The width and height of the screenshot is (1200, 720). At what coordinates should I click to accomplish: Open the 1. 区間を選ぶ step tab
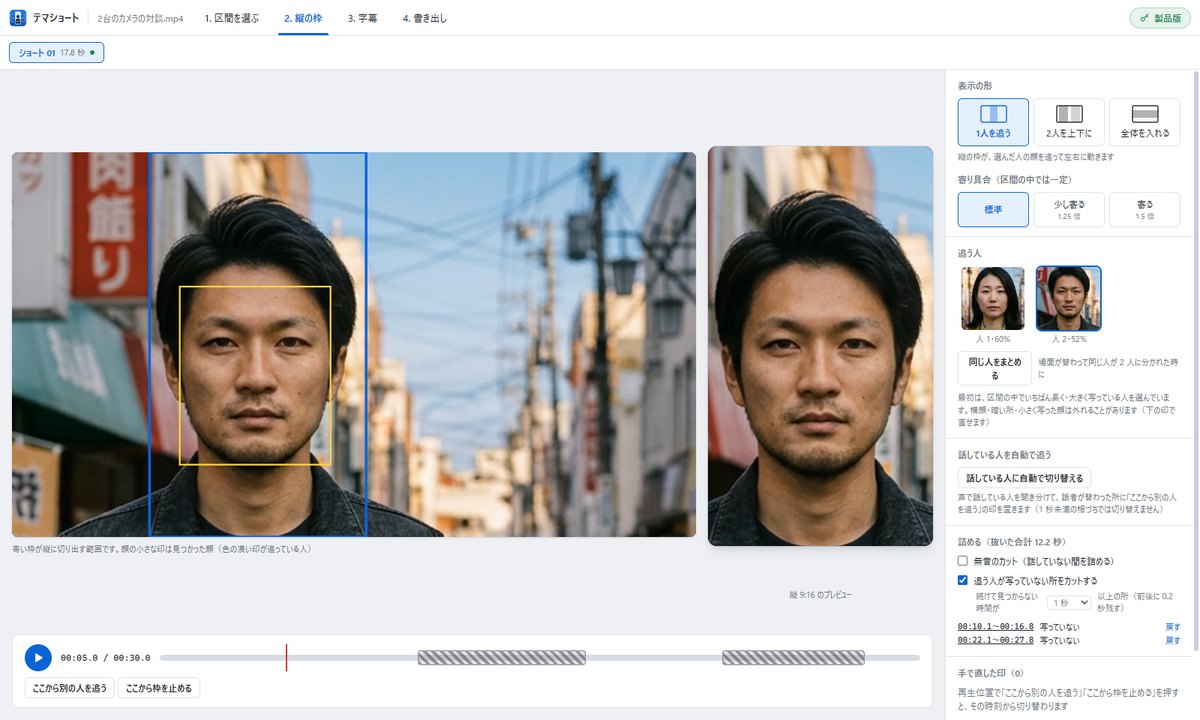[x=232, y=18]
